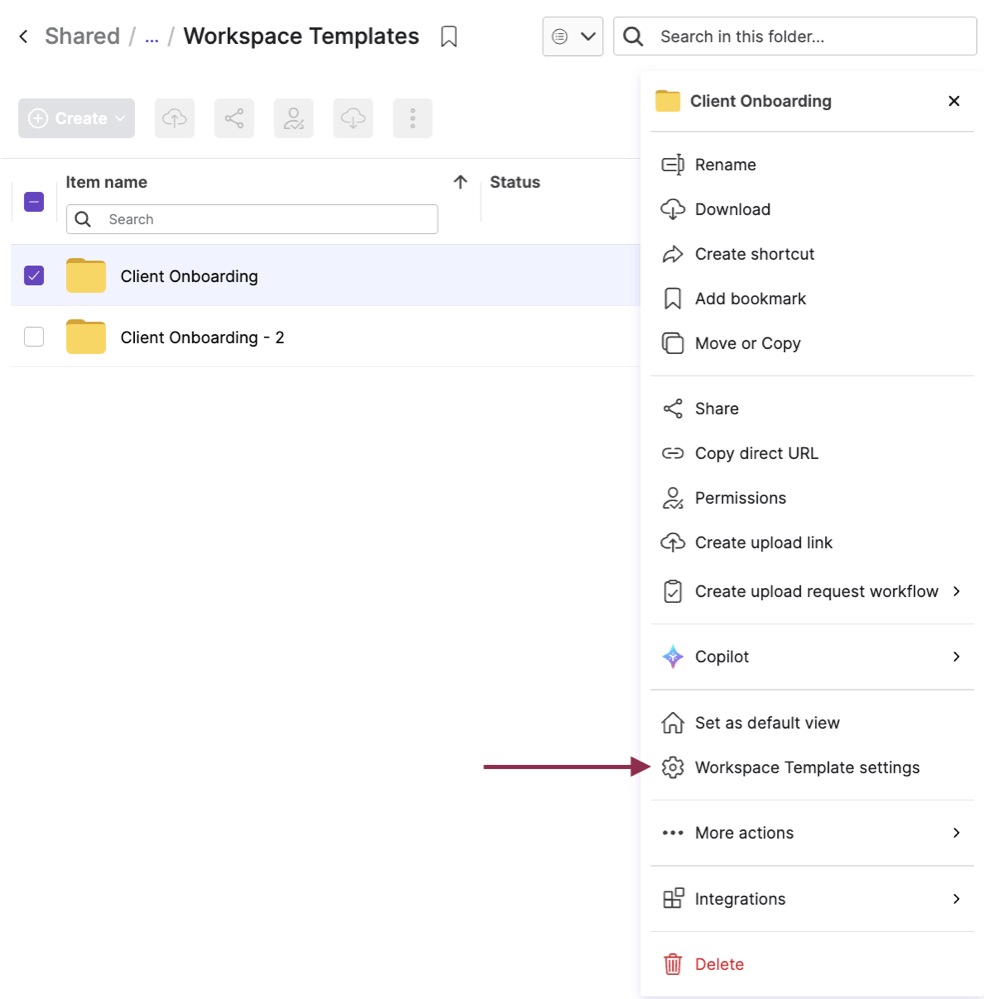Go back using the Shared breadcrumb link
This screenshot has width=984, height=999.
click(x=81, y=36)
